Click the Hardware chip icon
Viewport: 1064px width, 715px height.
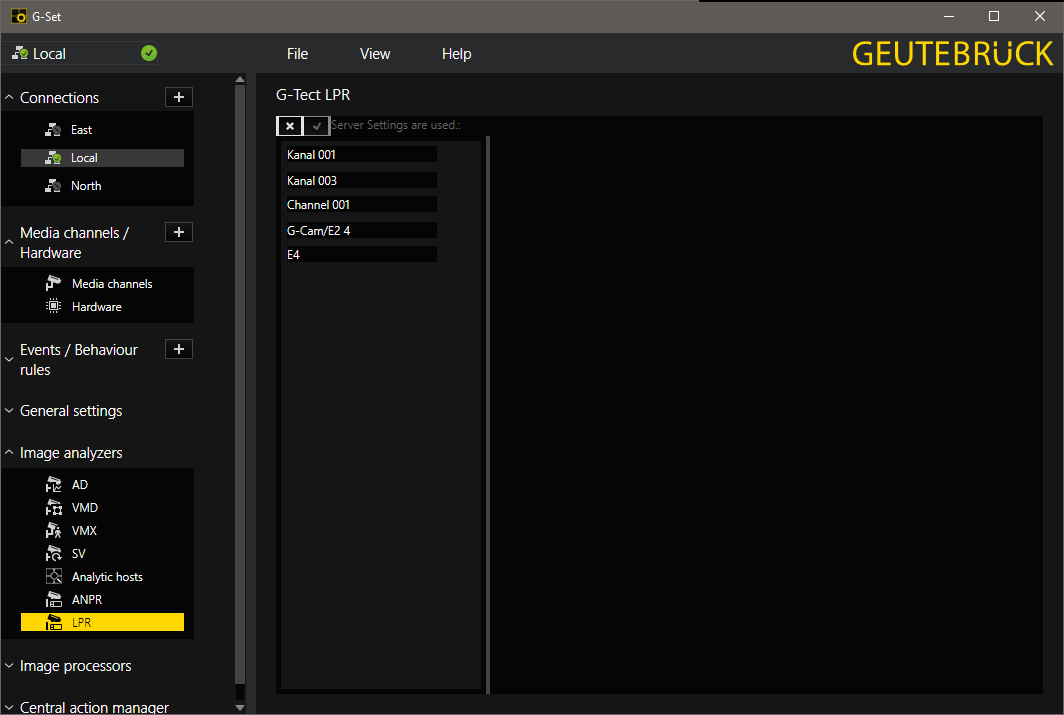(53, 306)
